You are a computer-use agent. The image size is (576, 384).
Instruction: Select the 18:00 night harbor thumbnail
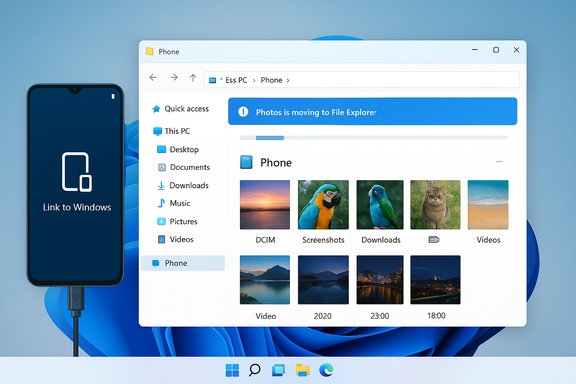click(435, 280)
